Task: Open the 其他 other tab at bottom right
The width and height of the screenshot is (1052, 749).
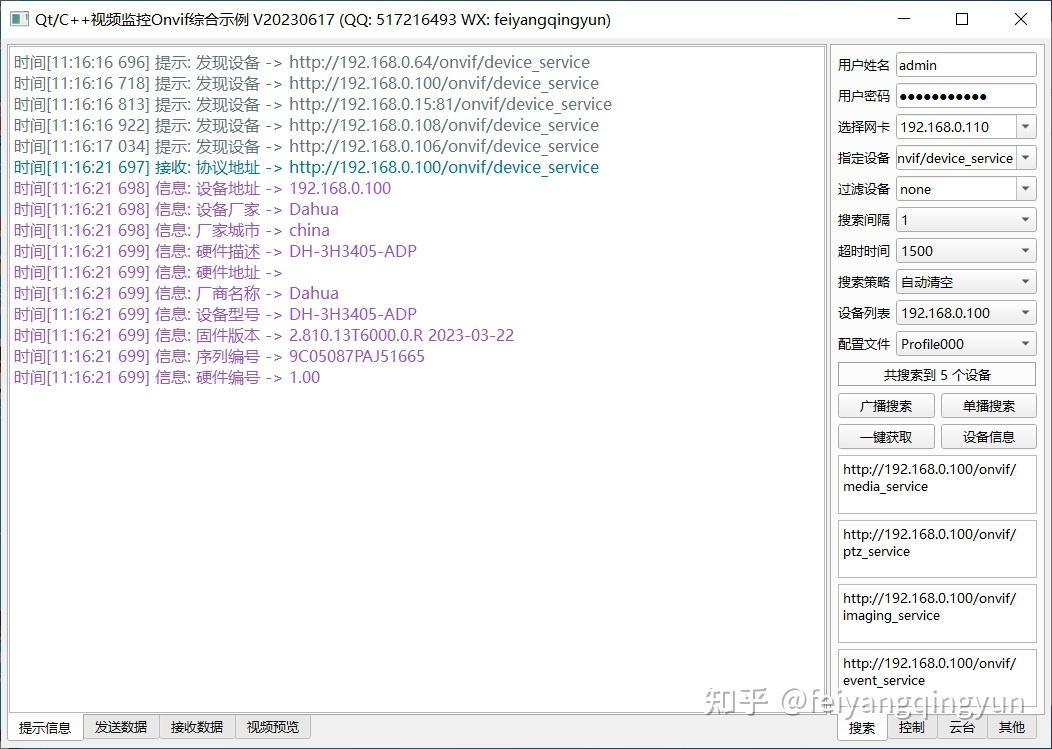Action: point(1011,727)
